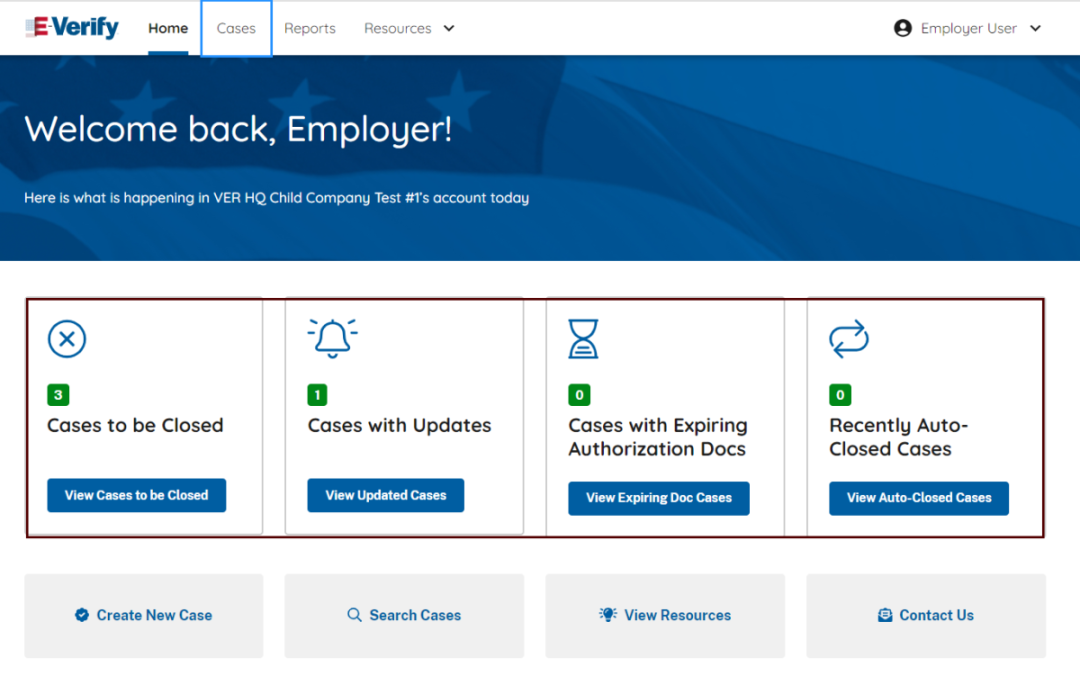Click the E-Verify logo
The image size is (1080, 685).
pyautogui.click(x=72, y=28)
